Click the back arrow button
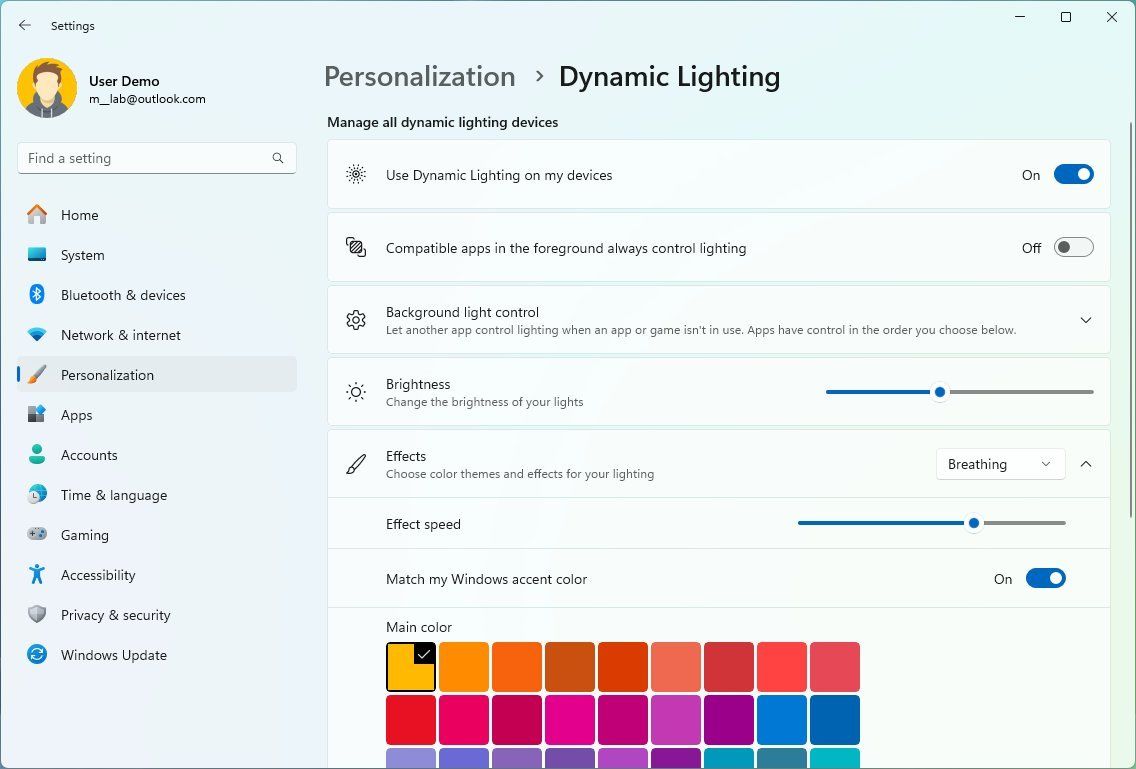 point(24,25)
